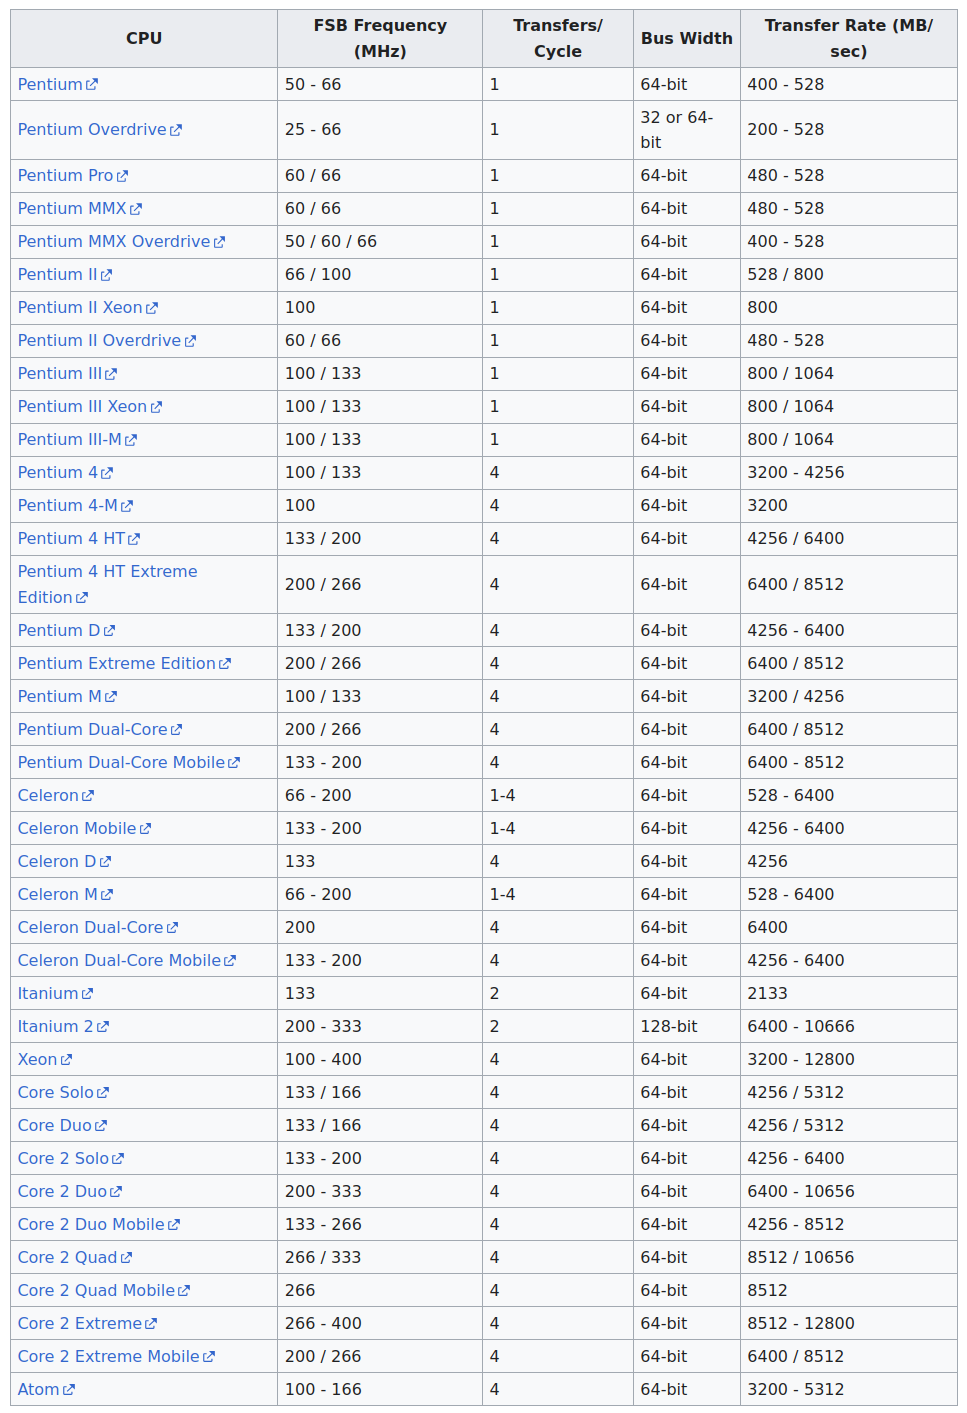The image size is (967, 1413).
Task: Click the FSB Frequency (MHz) column header
Action: pos(379,38)
